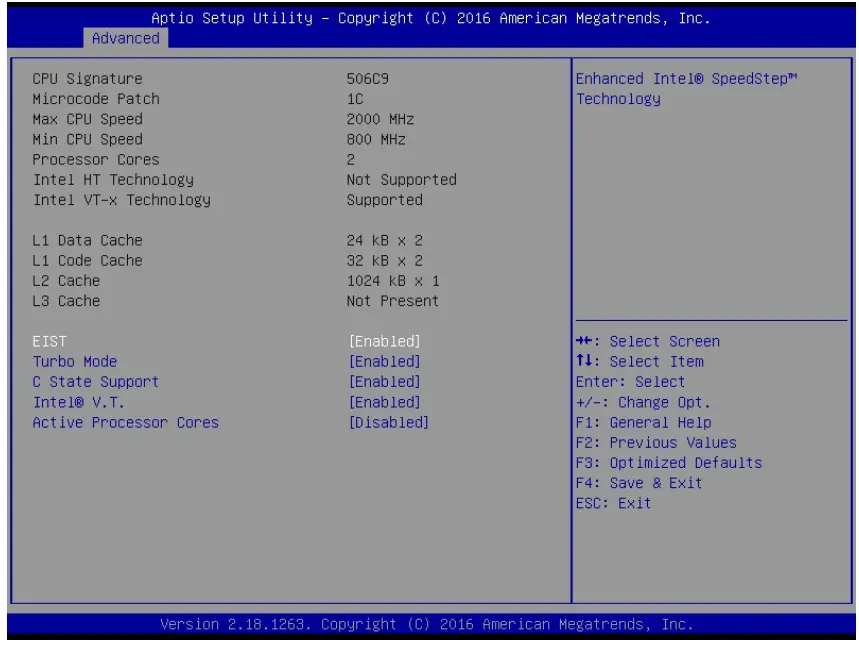Screen dimensions: 859x645
Task: Click the F2: Previous Values hint
Action: click(x=656, y=443)
